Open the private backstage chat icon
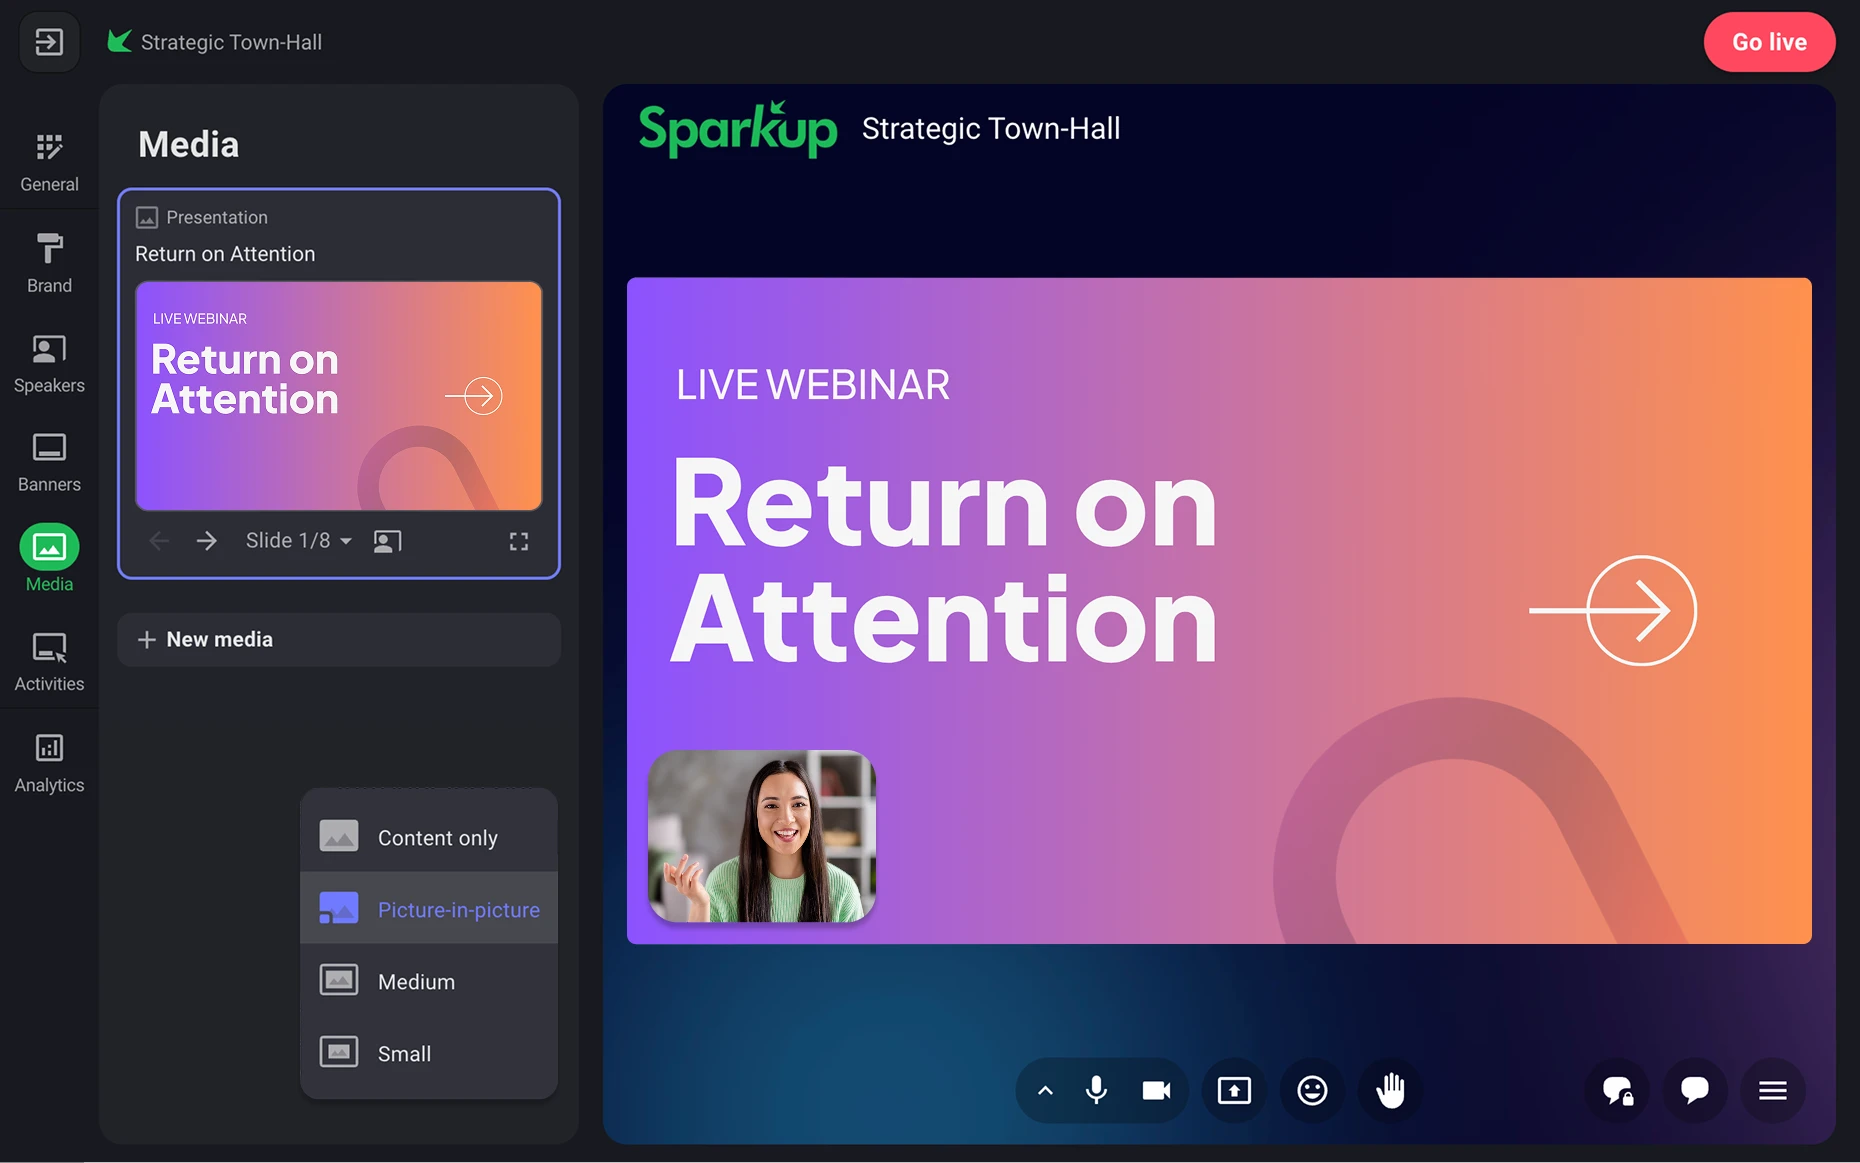The width and height of the screenshot is (1860, 1163). pyautogui.click(x=1617, y=1090)
